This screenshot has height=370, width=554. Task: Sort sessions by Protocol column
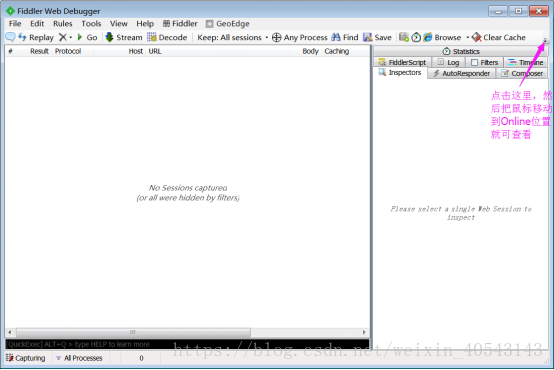72,51
